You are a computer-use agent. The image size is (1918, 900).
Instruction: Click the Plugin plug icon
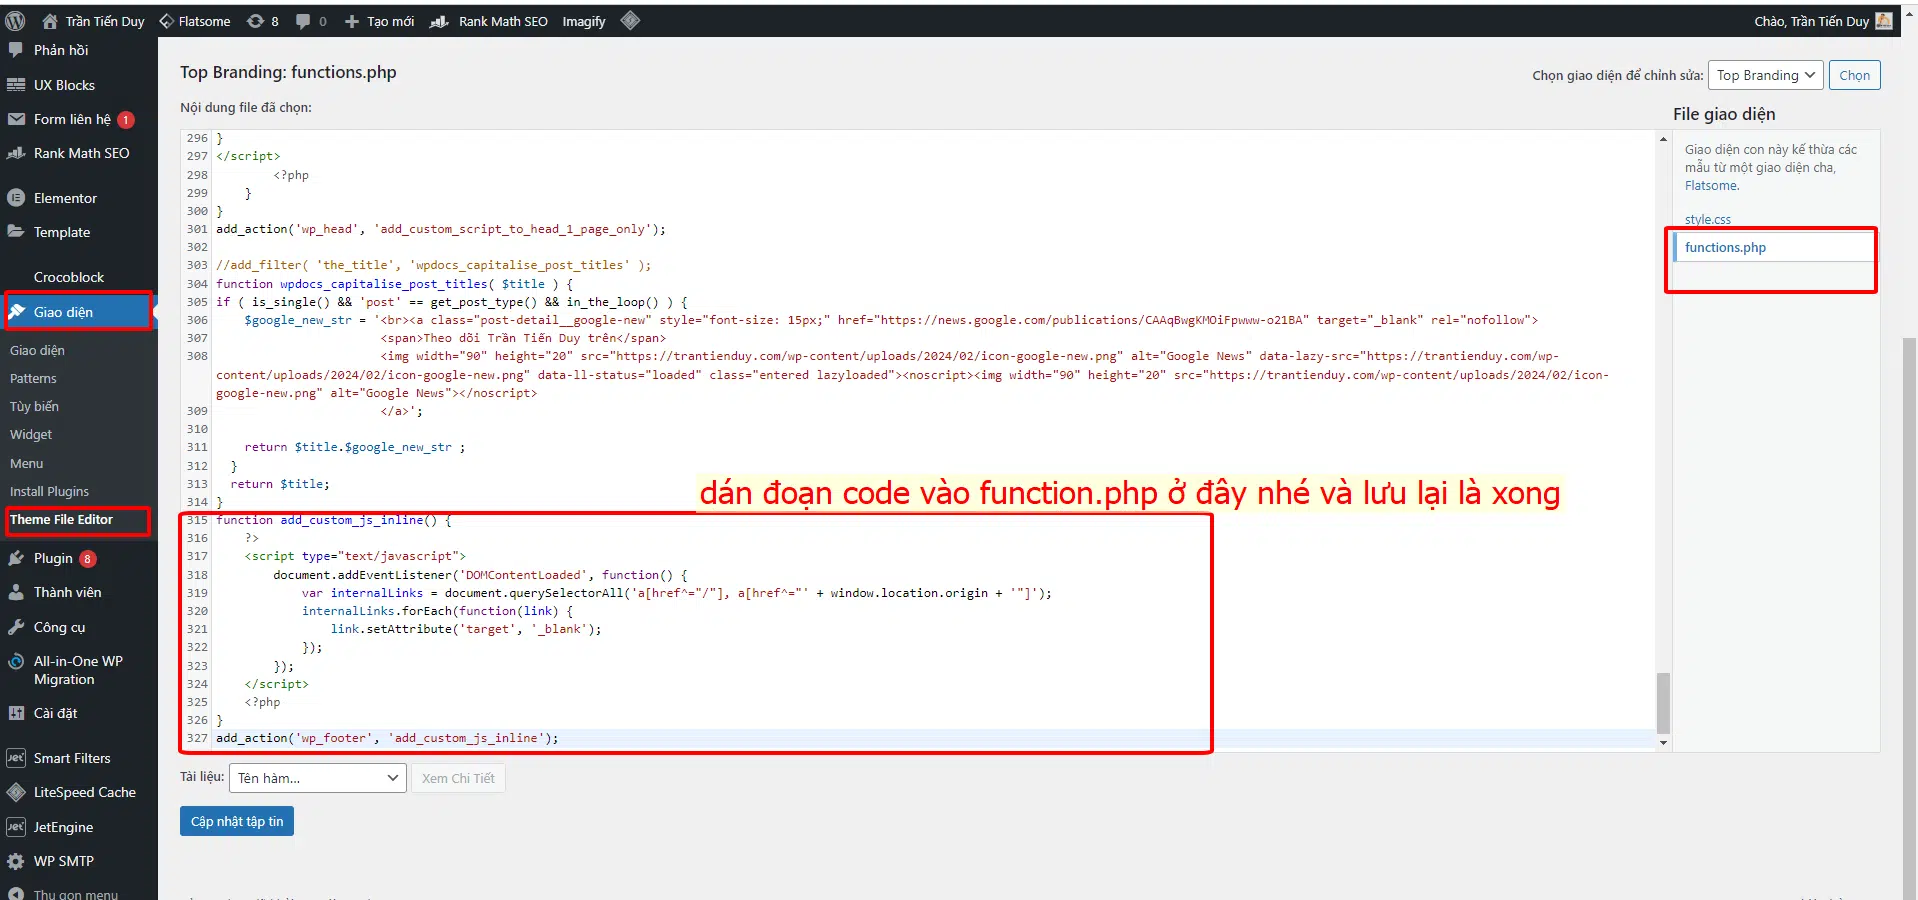tap(16, 558)
